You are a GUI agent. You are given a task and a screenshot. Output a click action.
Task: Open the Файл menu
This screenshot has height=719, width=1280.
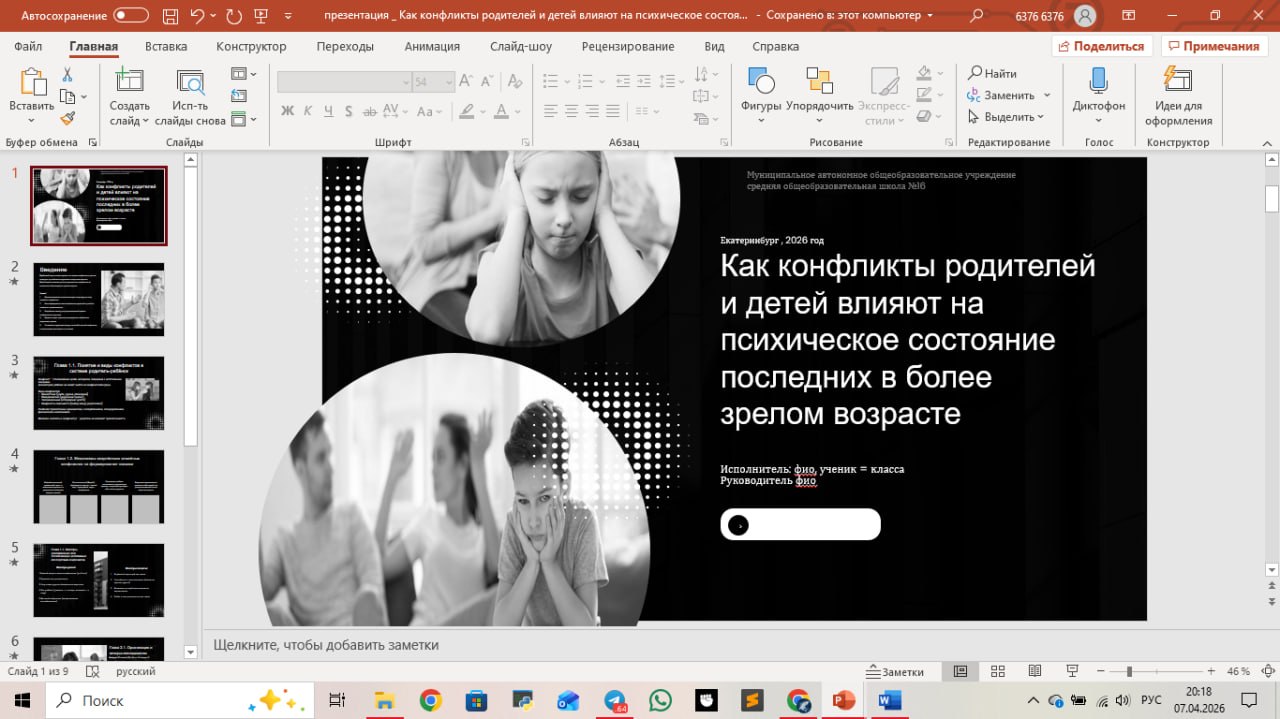tap(28, 46)
